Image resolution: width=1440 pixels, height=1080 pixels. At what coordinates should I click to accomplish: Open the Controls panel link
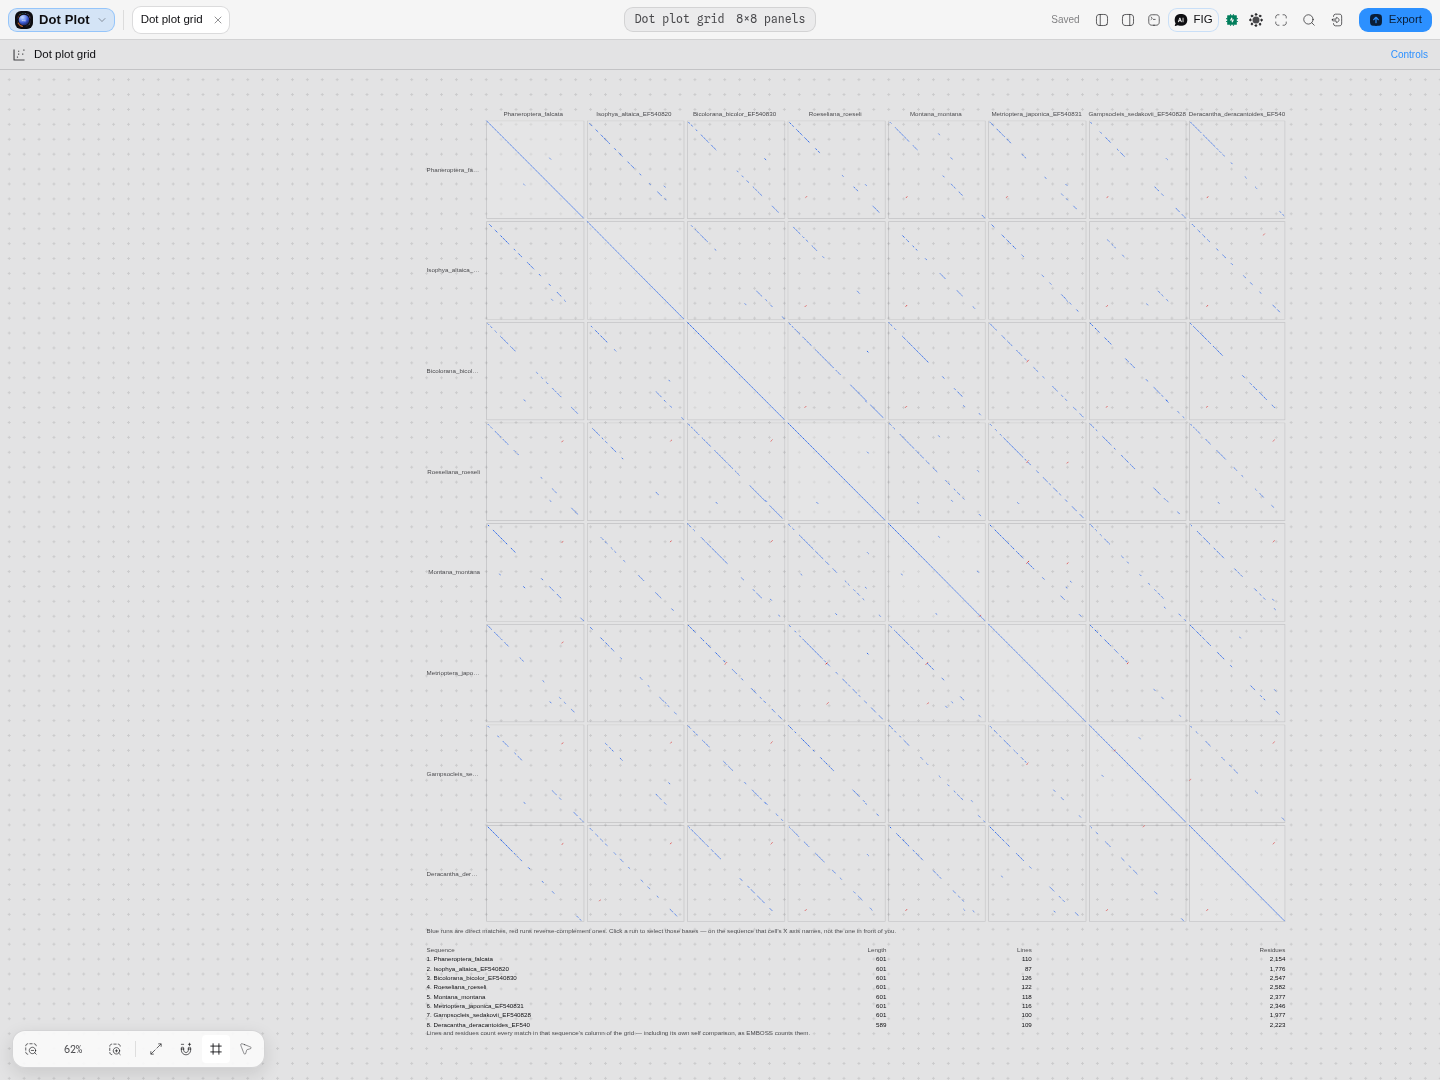coord(1409,55)
